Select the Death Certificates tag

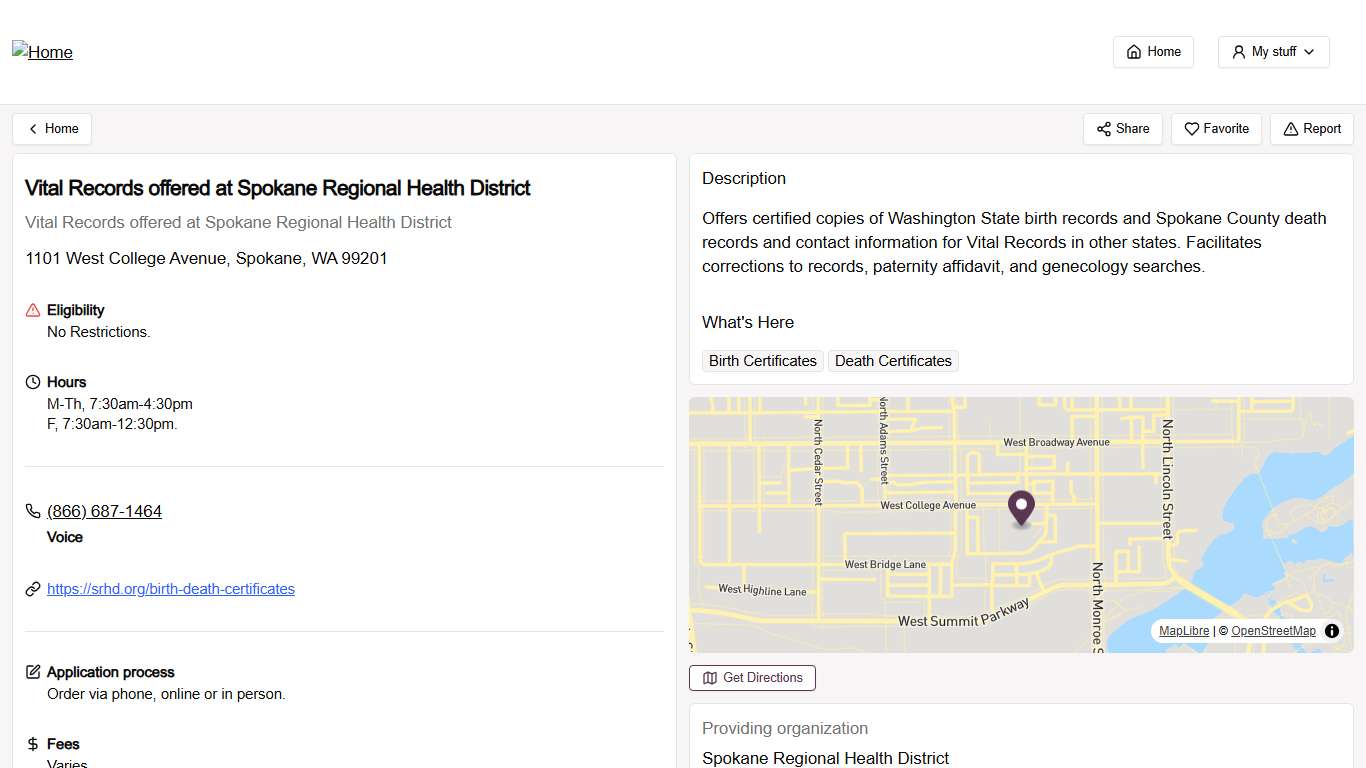pos(893,361)
